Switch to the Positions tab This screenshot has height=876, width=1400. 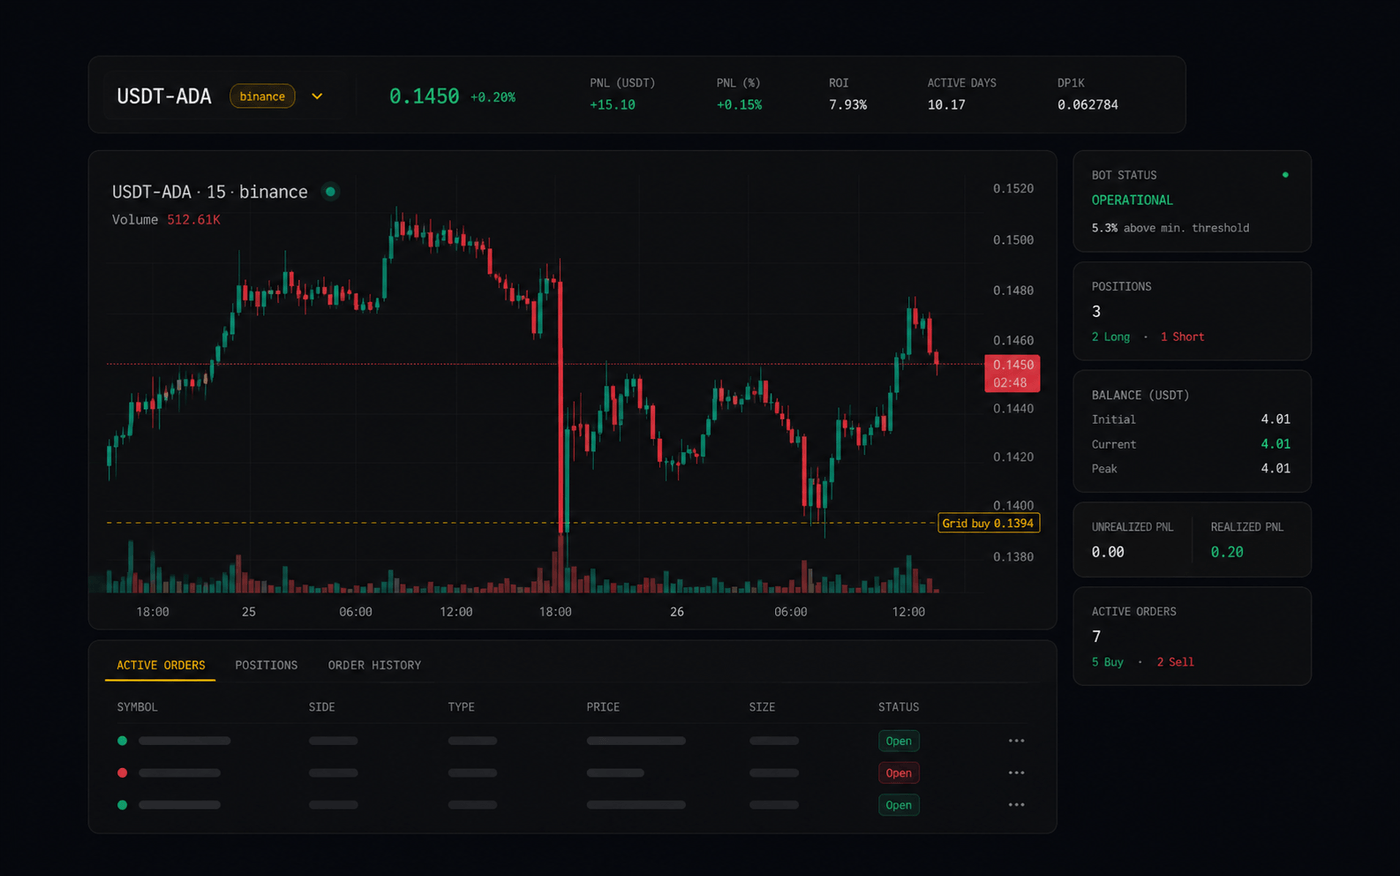[266, 665]
